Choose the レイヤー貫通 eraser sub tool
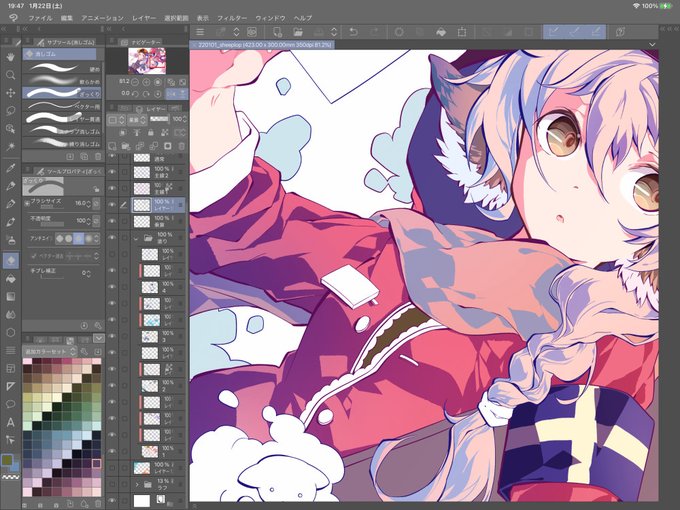 (x=62, y=118)
